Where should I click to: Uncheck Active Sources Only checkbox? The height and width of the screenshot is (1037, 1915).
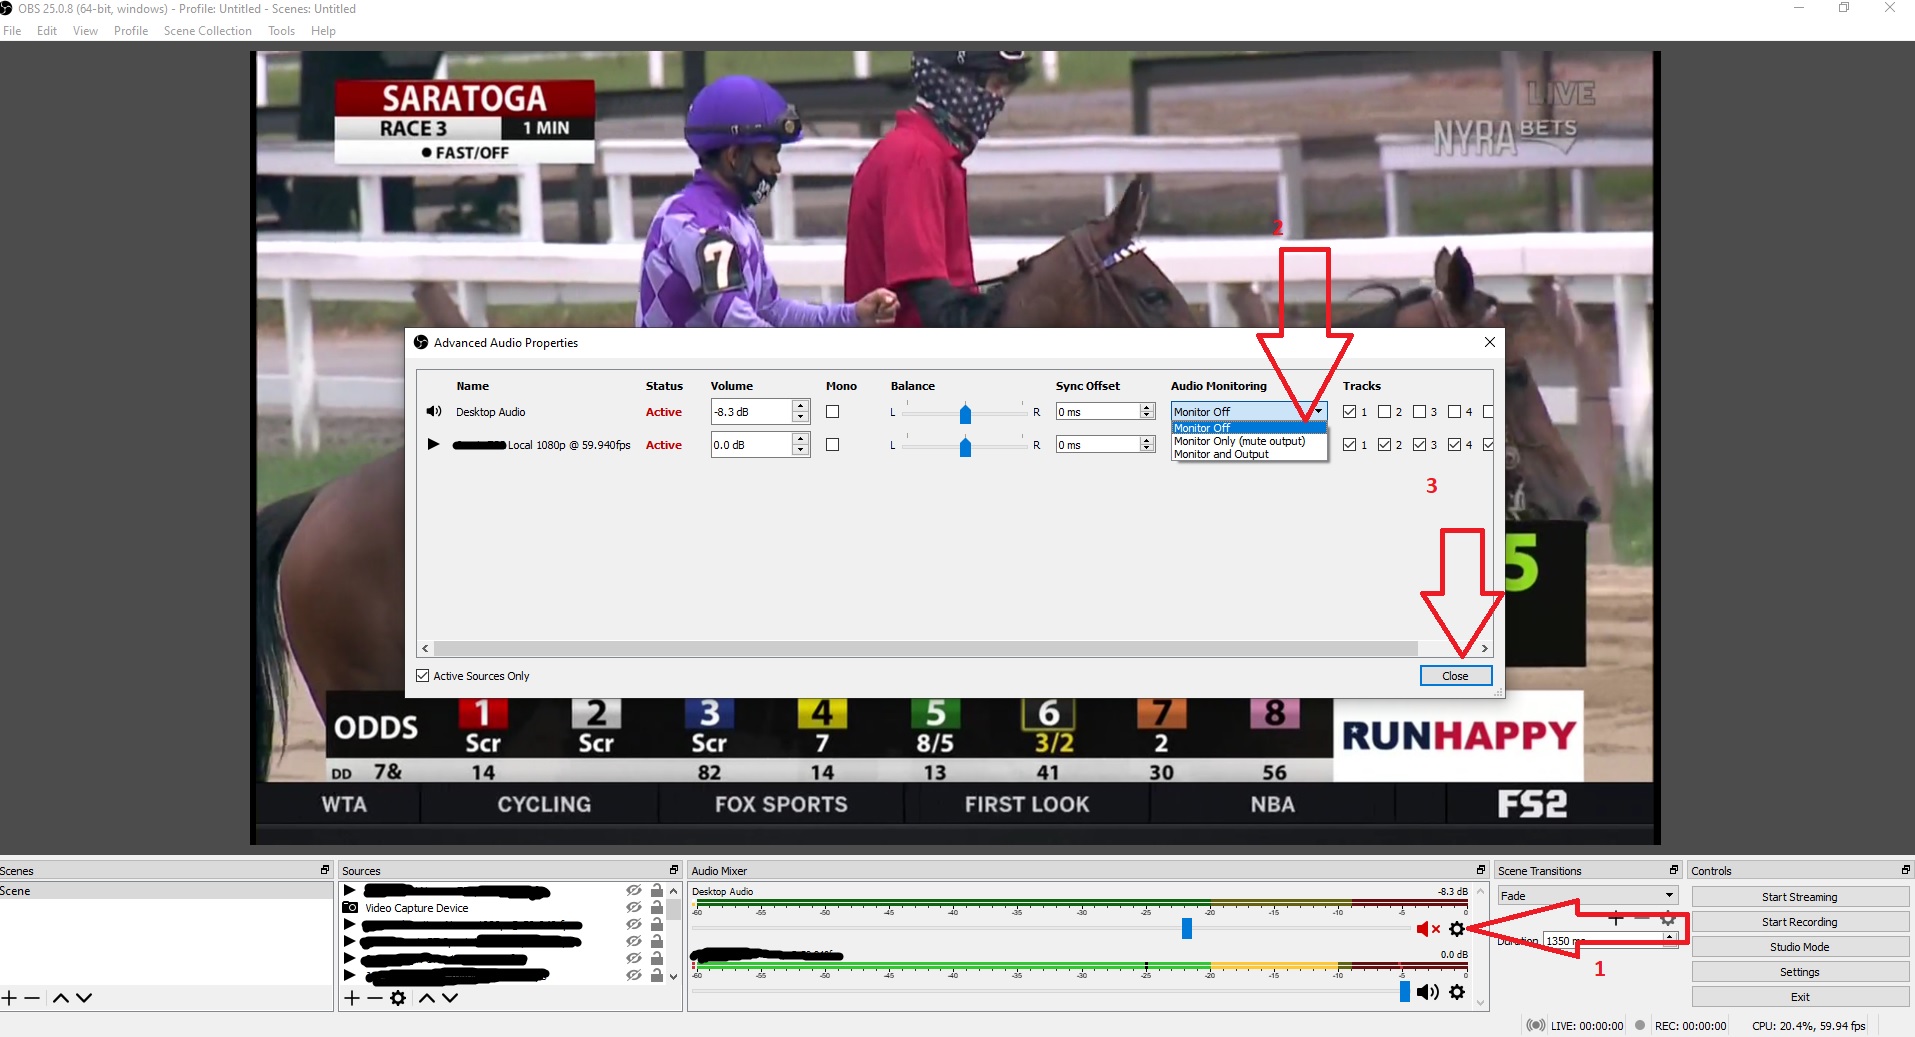[423, 676]
